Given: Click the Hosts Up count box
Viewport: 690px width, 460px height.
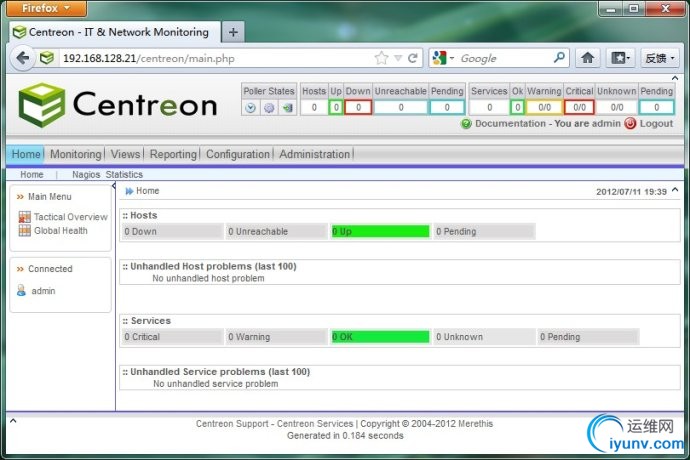Looking at the screenshot, I should pos(336,107).
